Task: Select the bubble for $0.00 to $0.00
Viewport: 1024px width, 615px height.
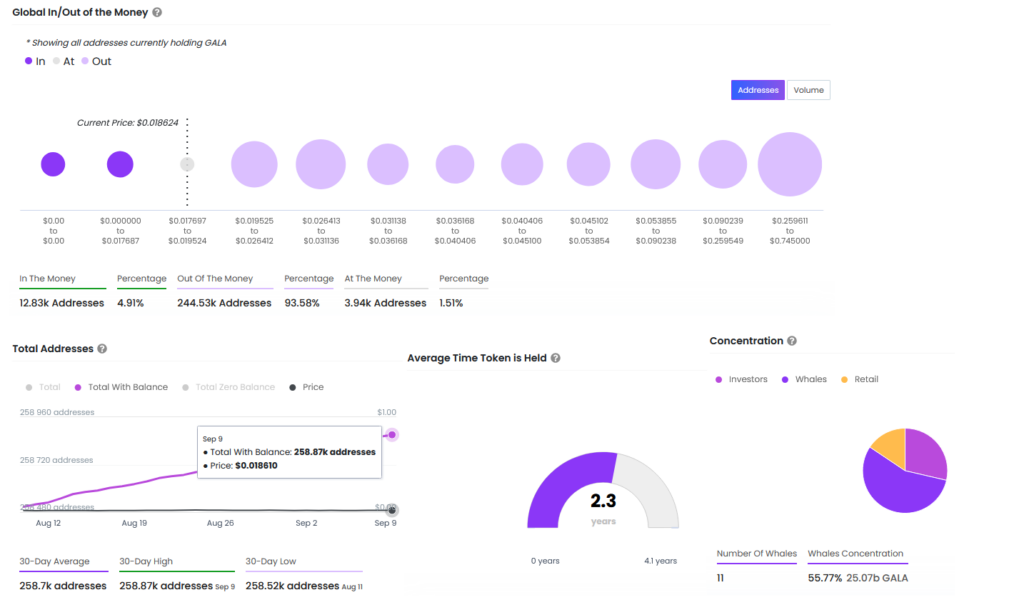Action: click(x=53, y=164)
